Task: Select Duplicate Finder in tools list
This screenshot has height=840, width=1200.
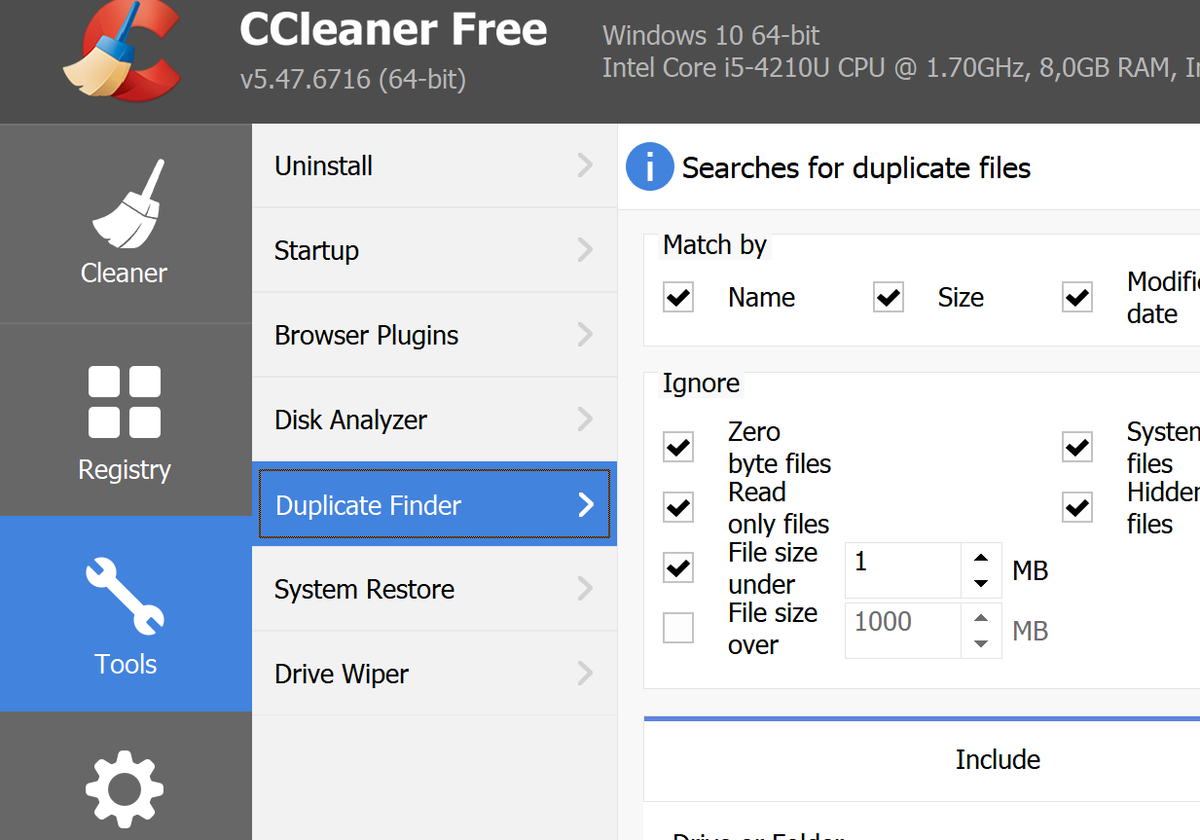Action: pyautogui.click(x=434, y=505)
